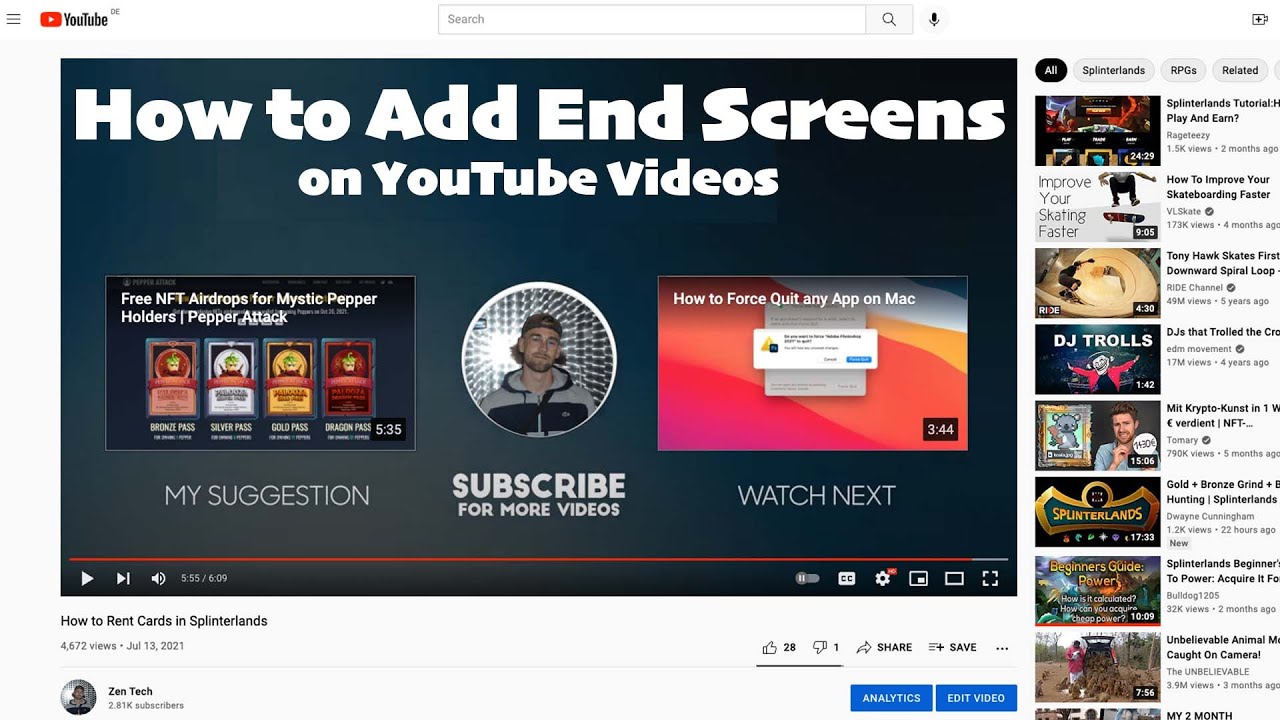
Task: Open Mit Krypto-Kunst video thumbnail
Action: pyautogui.click(x=1097, y=436)
